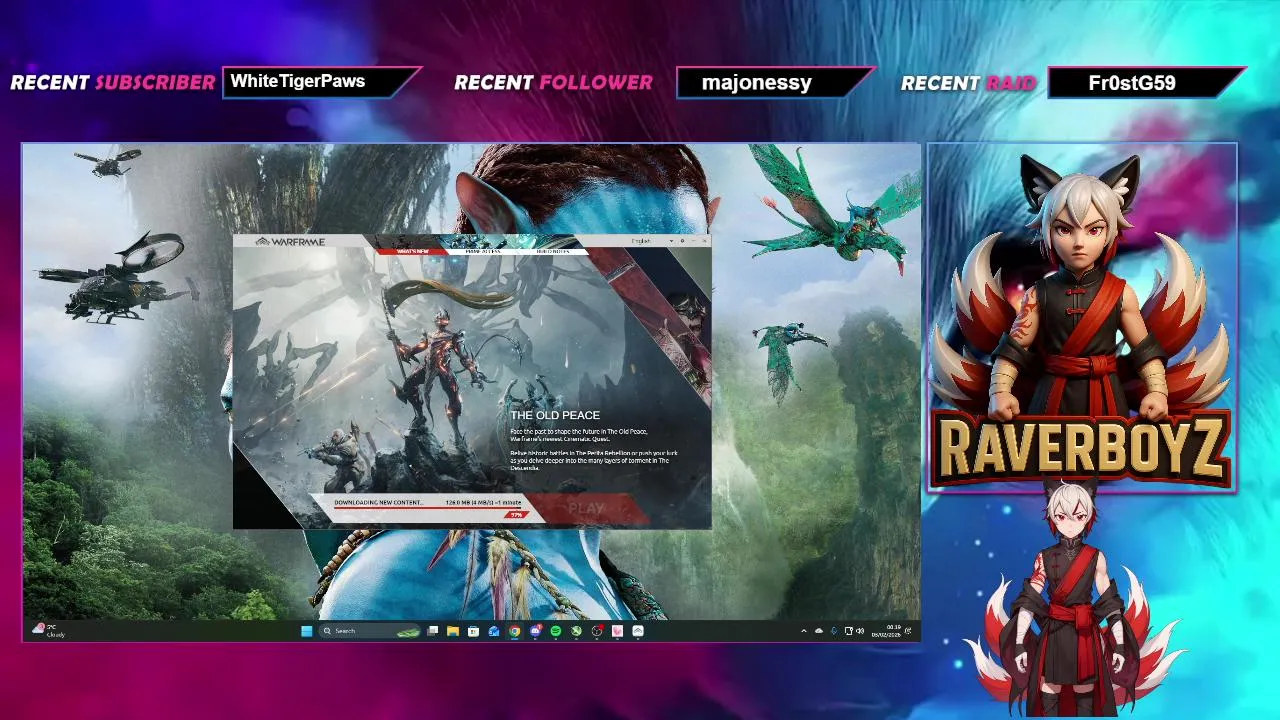
Task: Click the Warframe logo in launcher header
Action: 291,241
